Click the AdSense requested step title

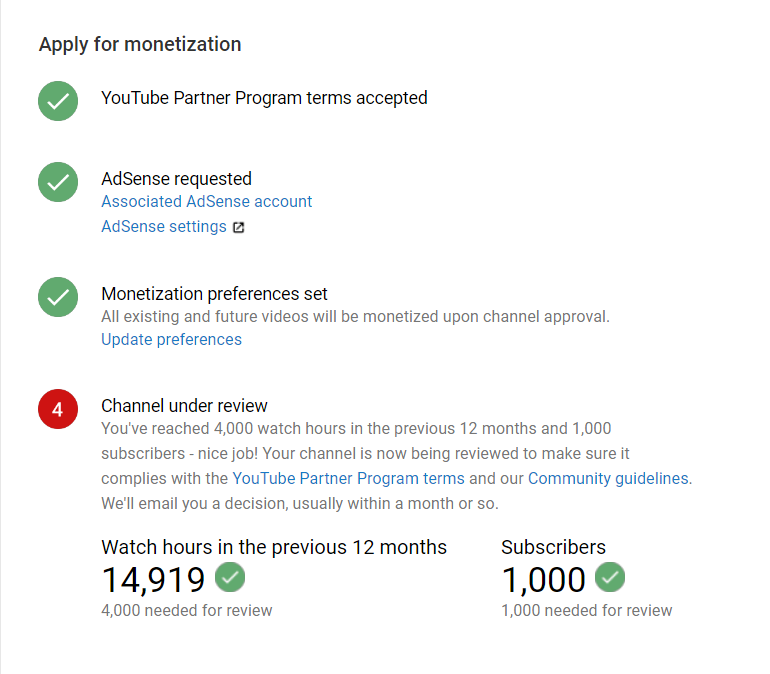coord(176,179)
